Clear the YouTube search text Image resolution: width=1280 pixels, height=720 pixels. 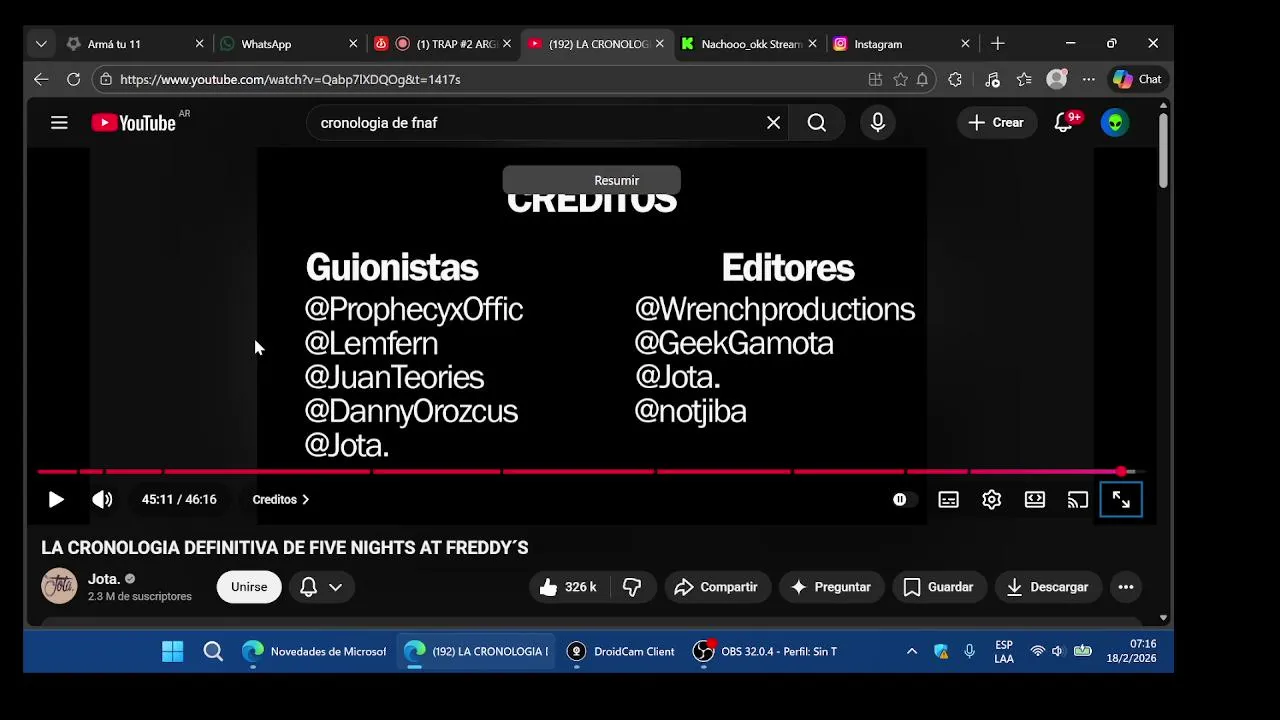tap(773, 123)
